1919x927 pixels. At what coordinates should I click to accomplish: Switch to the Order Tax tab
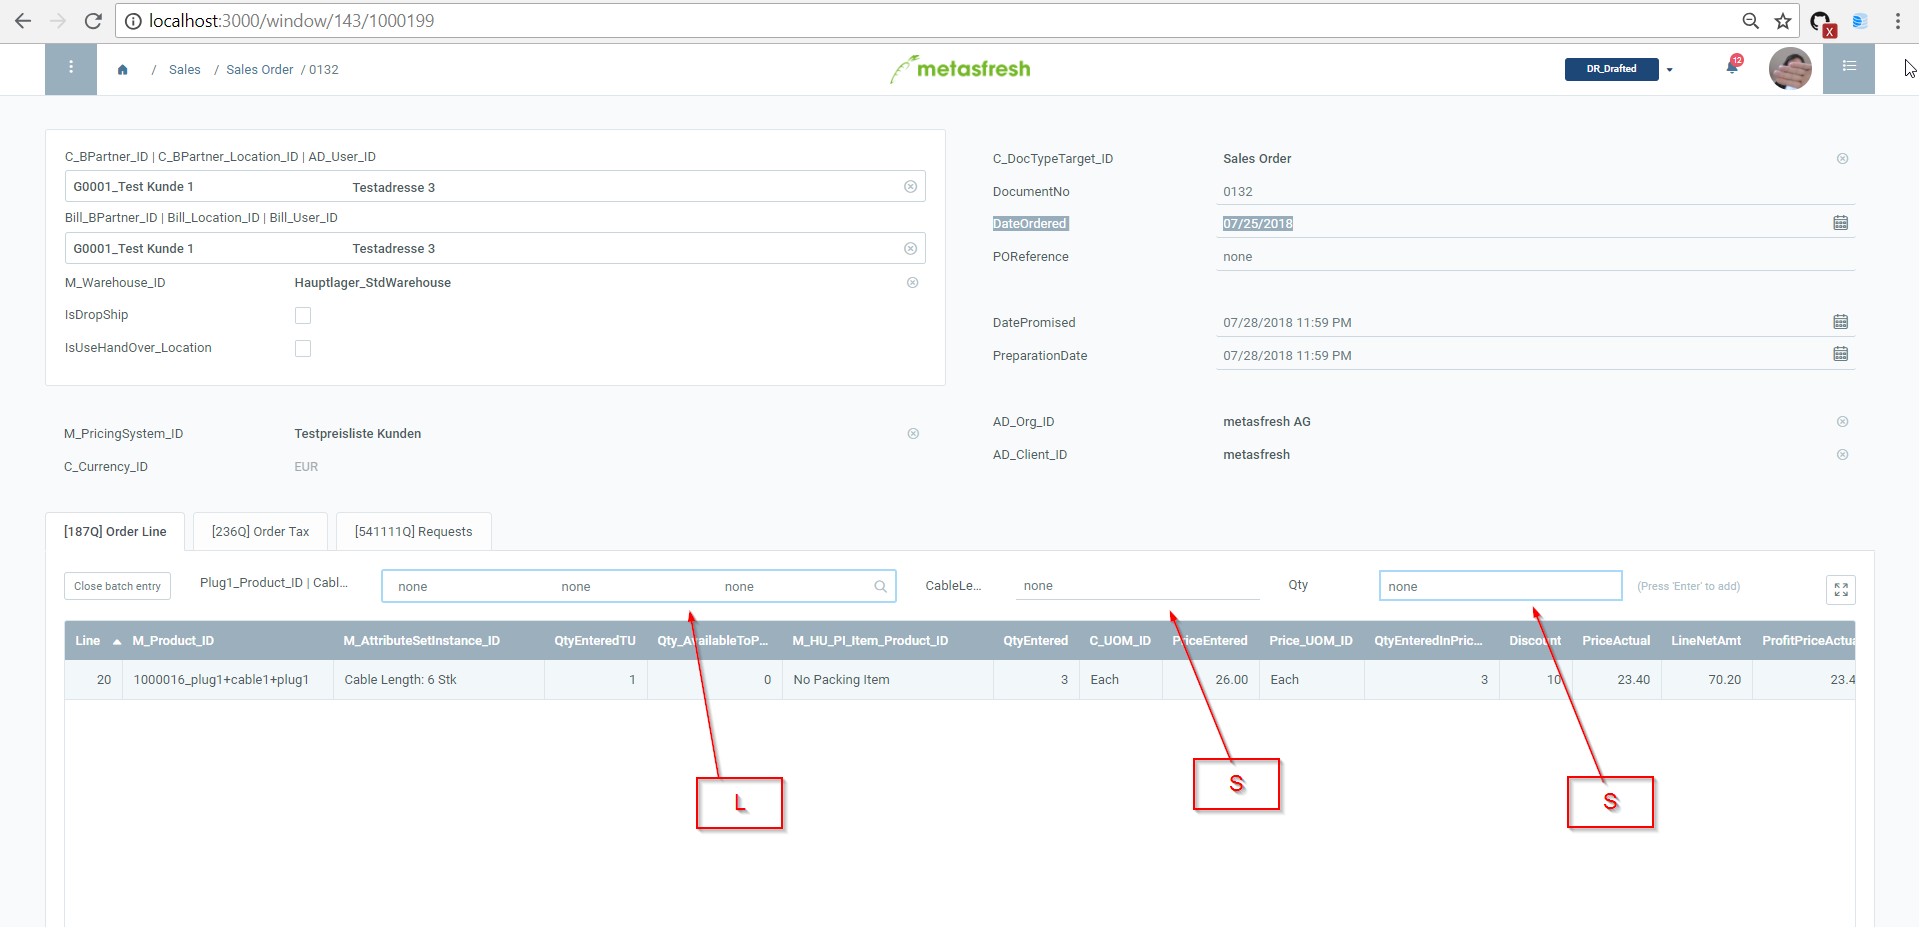coord(259,531)
